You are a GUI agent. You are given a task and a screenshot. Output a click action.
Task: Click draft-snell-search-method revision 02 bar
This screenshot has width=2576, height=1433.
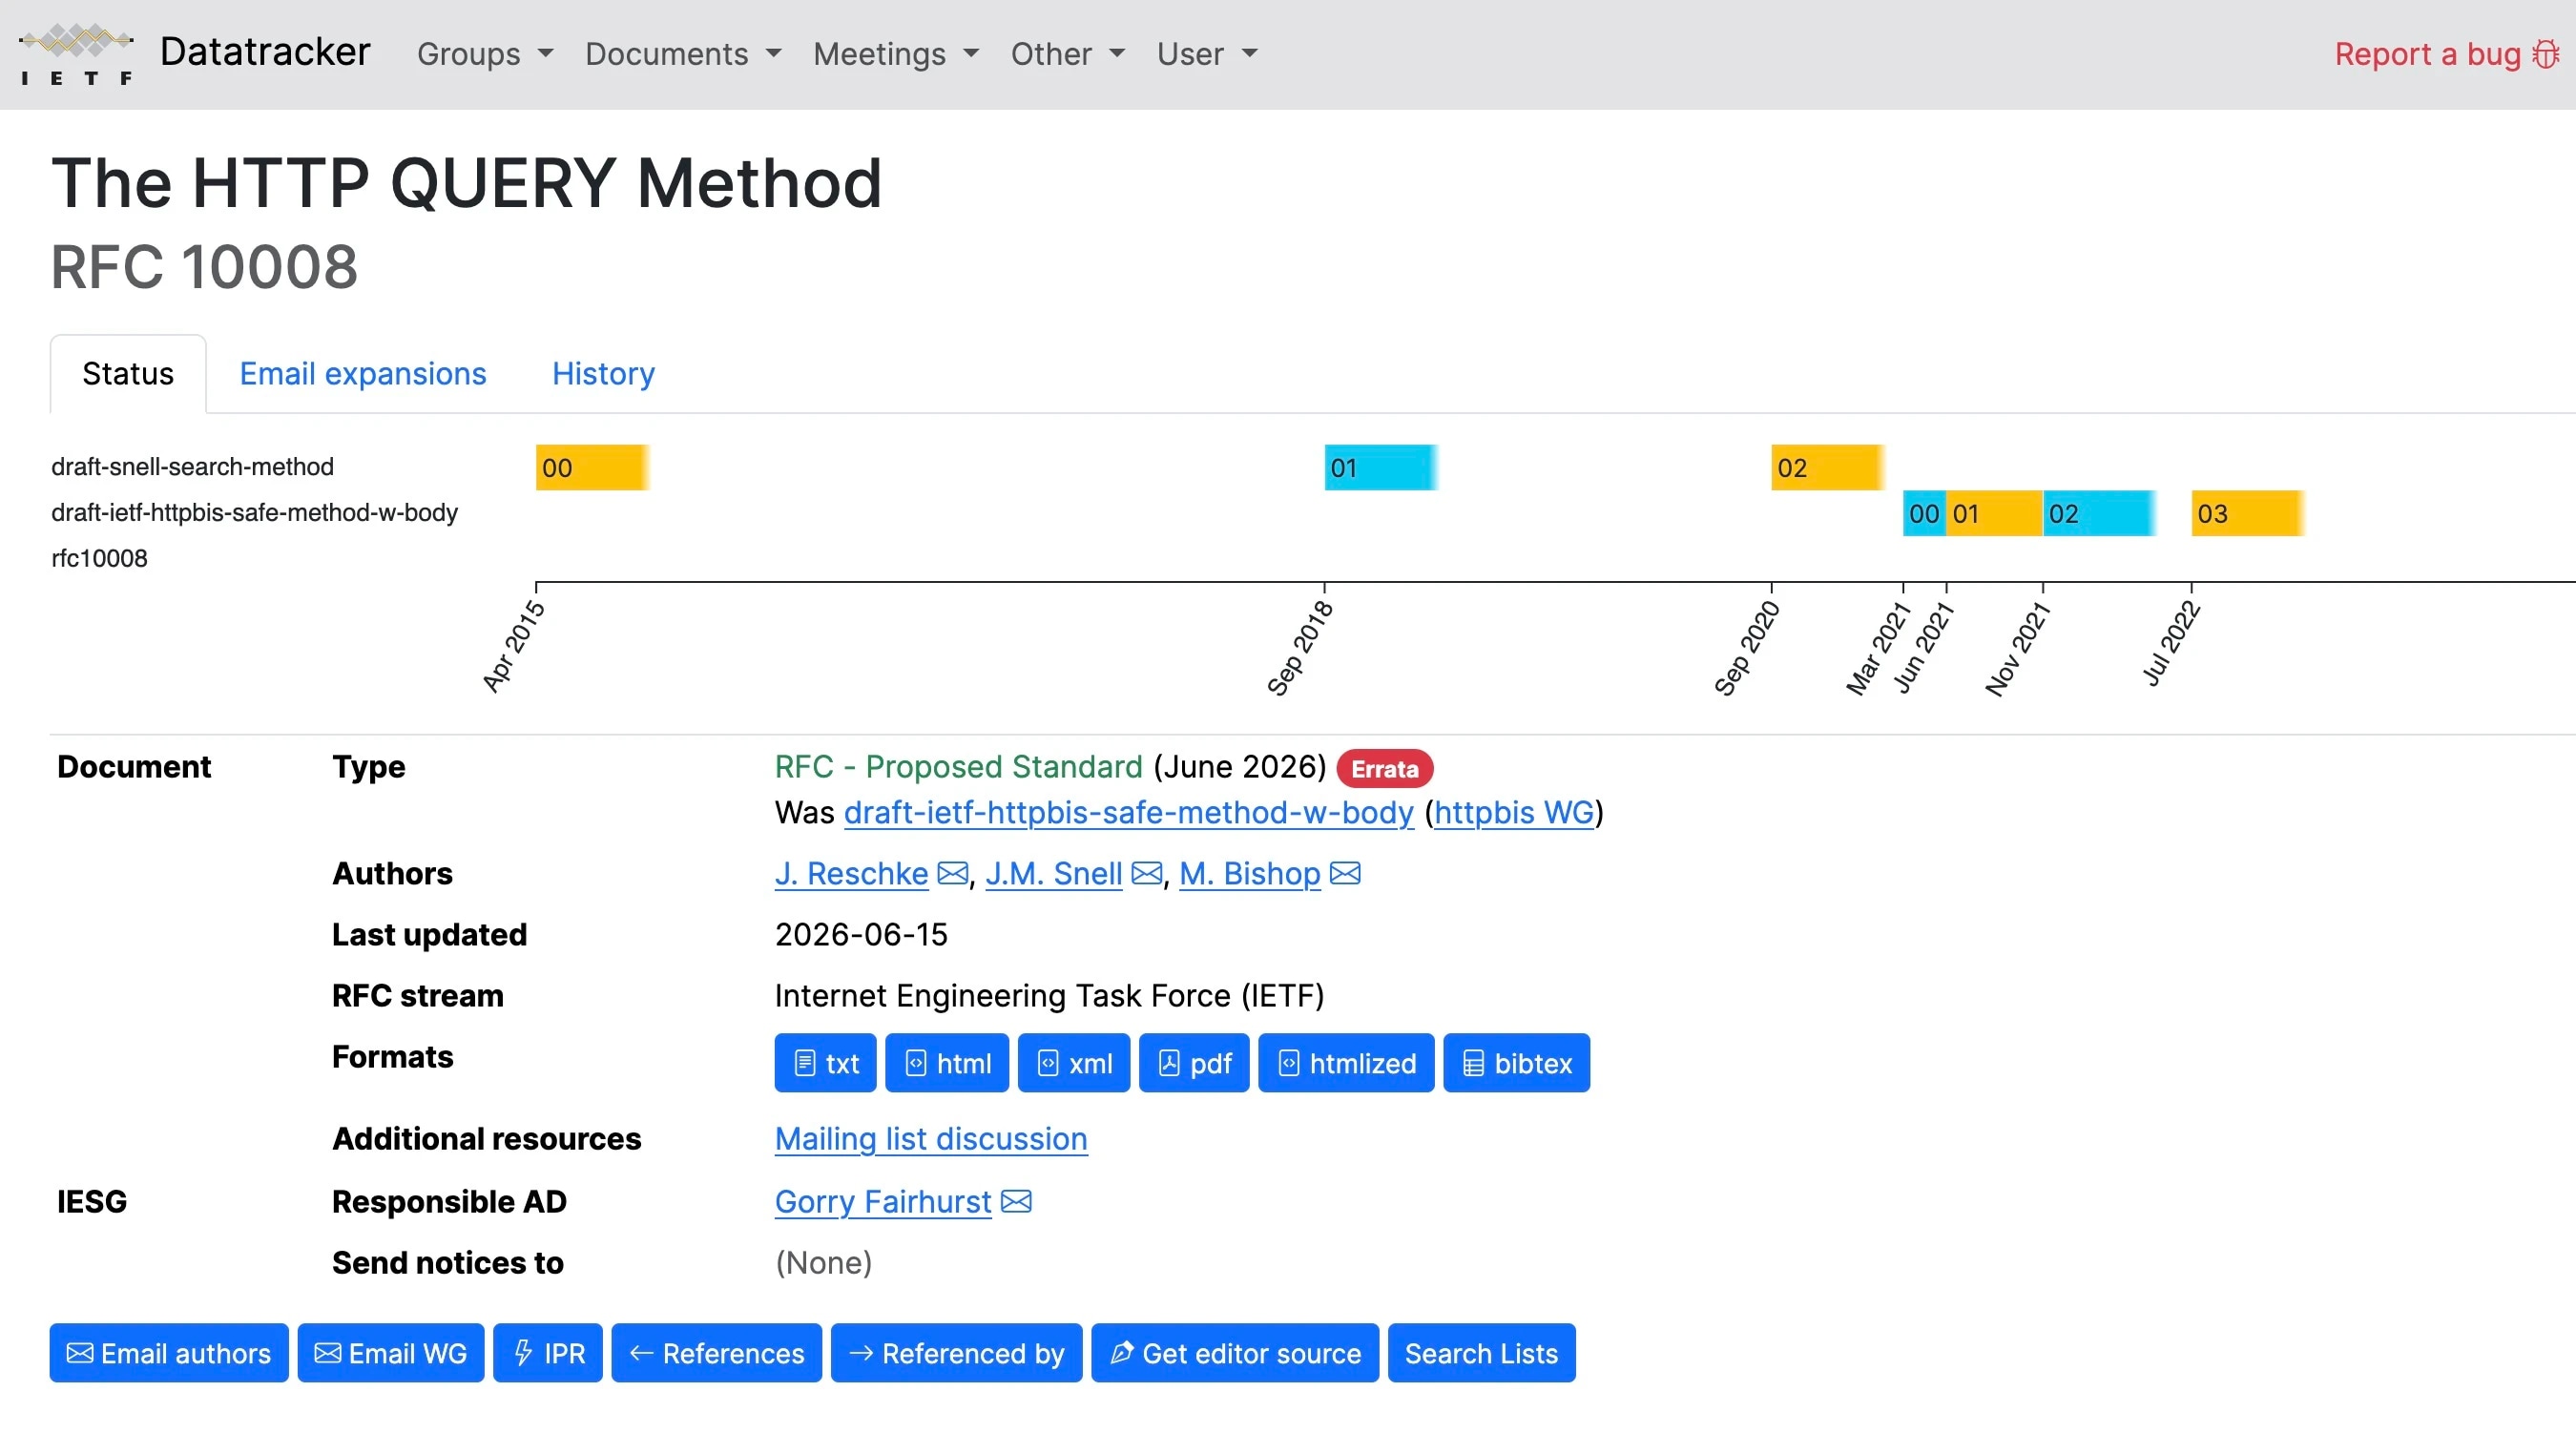1828,468
